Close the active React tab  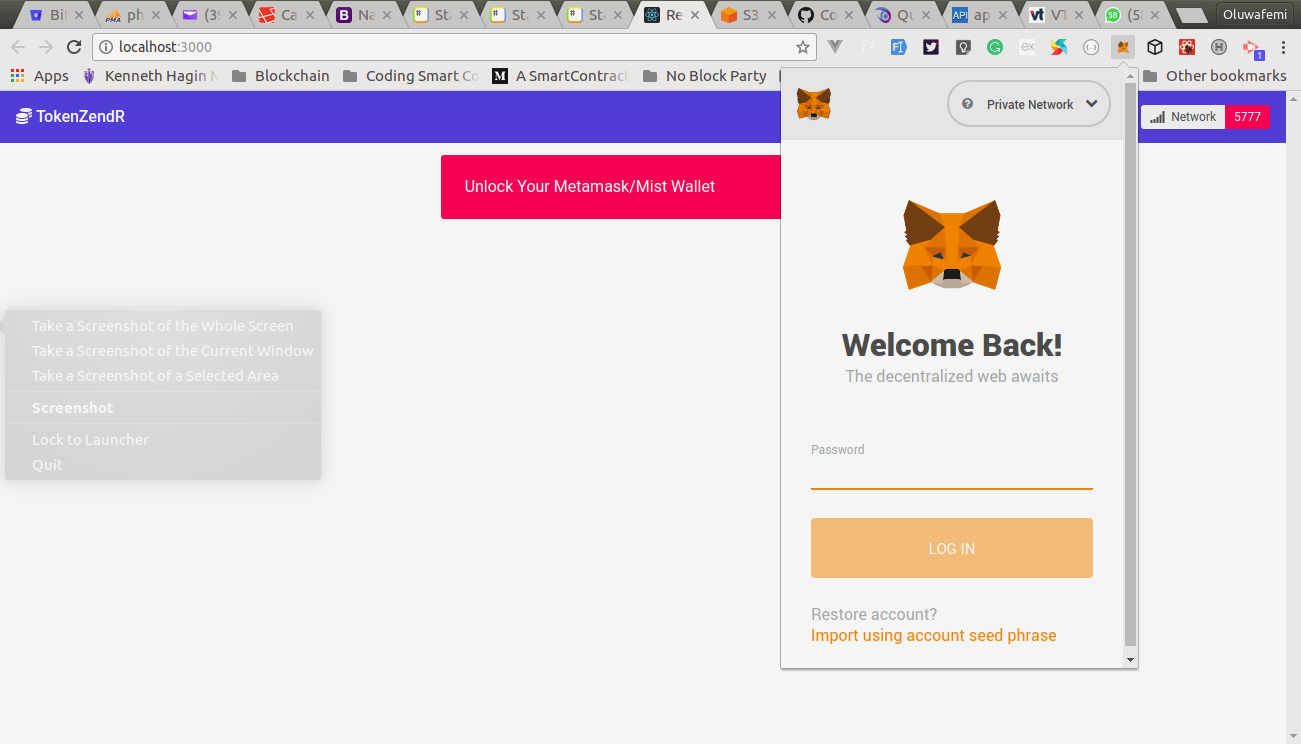click(x=693, y=15)
